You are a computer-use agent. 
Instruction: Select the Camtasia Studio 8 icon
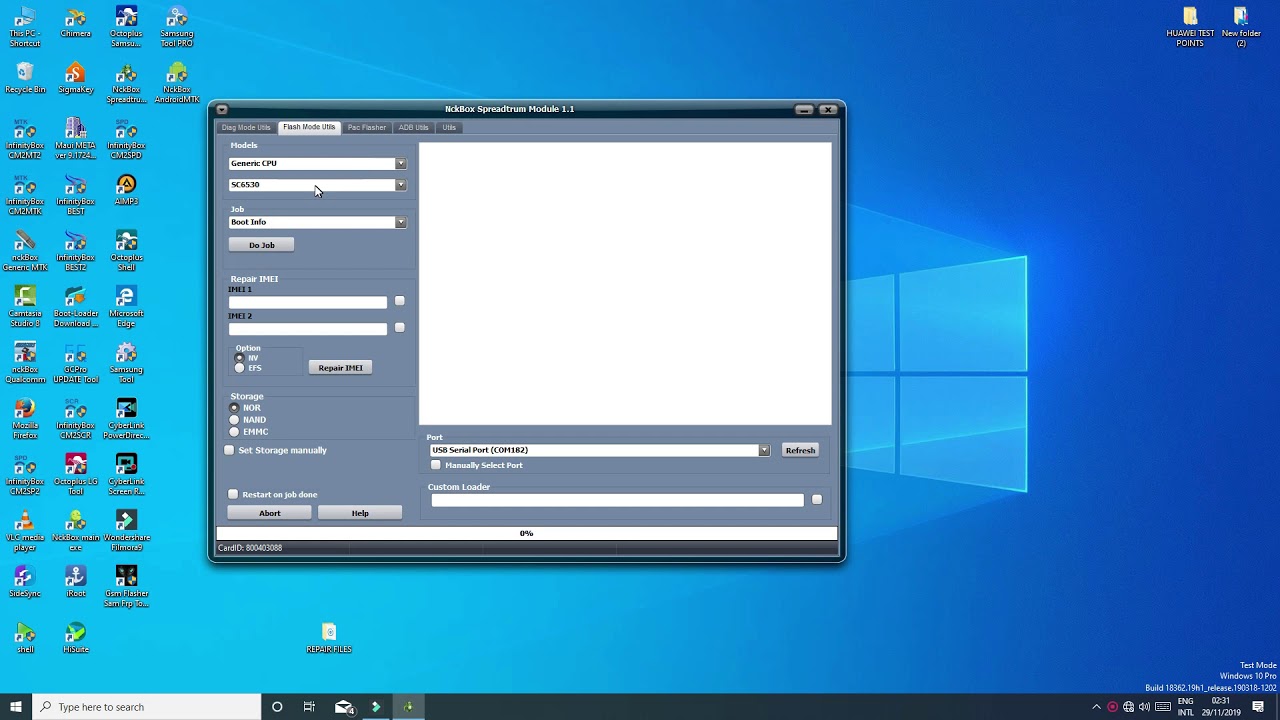click(x=25, y=307)
